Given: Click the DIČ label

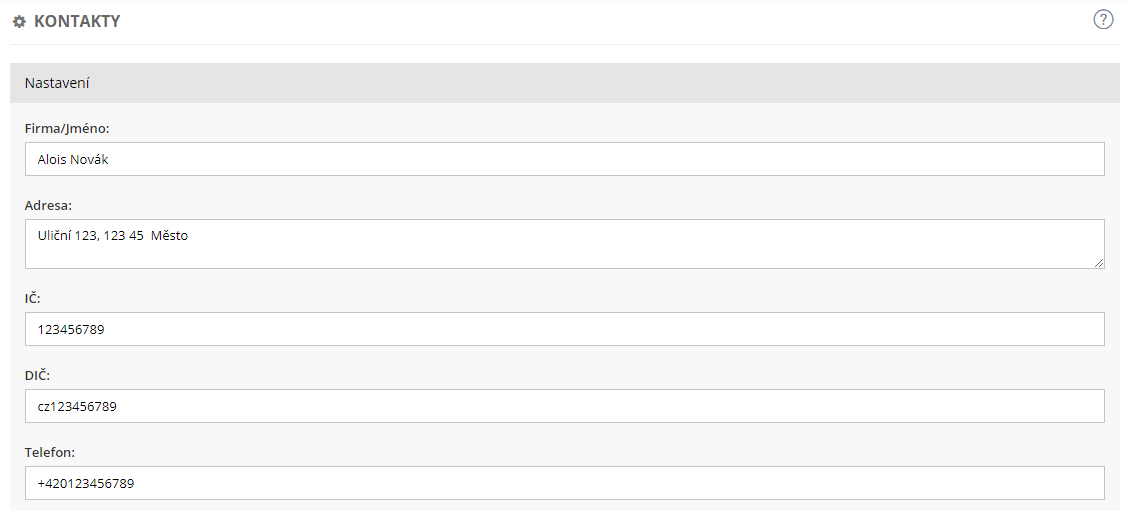Looking at the screenshot, I should tap(37, 375).
